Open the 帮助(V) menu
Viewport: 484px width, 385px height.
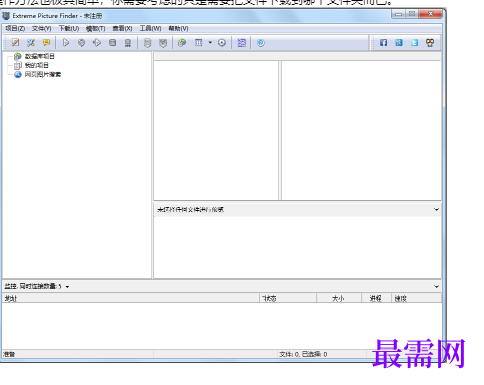pyautogui.click(x=178, y=28)
